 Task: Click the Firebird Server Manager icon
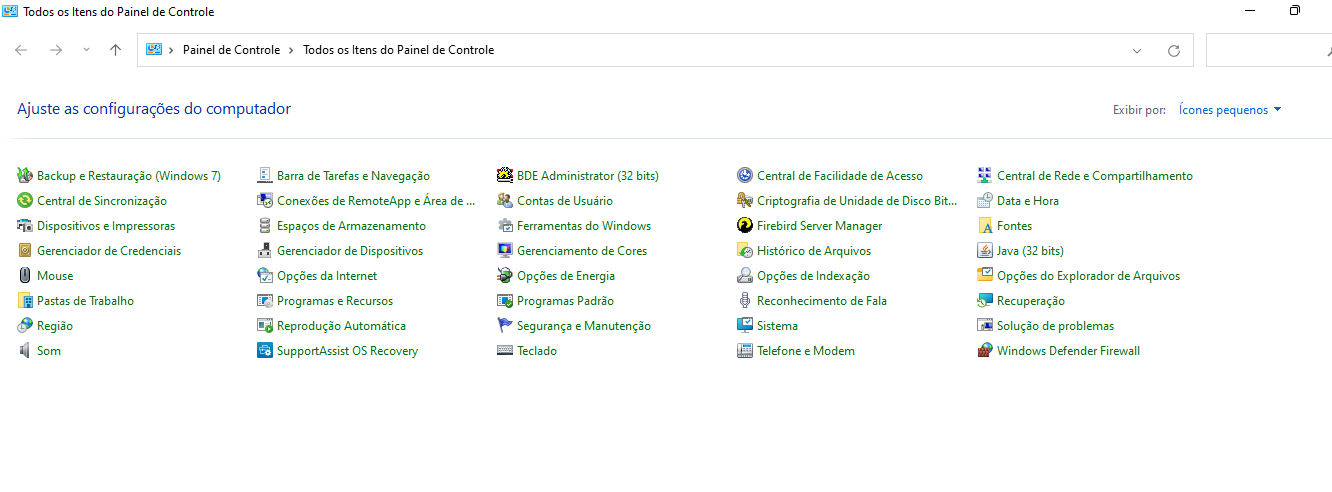pyautogui.click(x=745, y=226)
